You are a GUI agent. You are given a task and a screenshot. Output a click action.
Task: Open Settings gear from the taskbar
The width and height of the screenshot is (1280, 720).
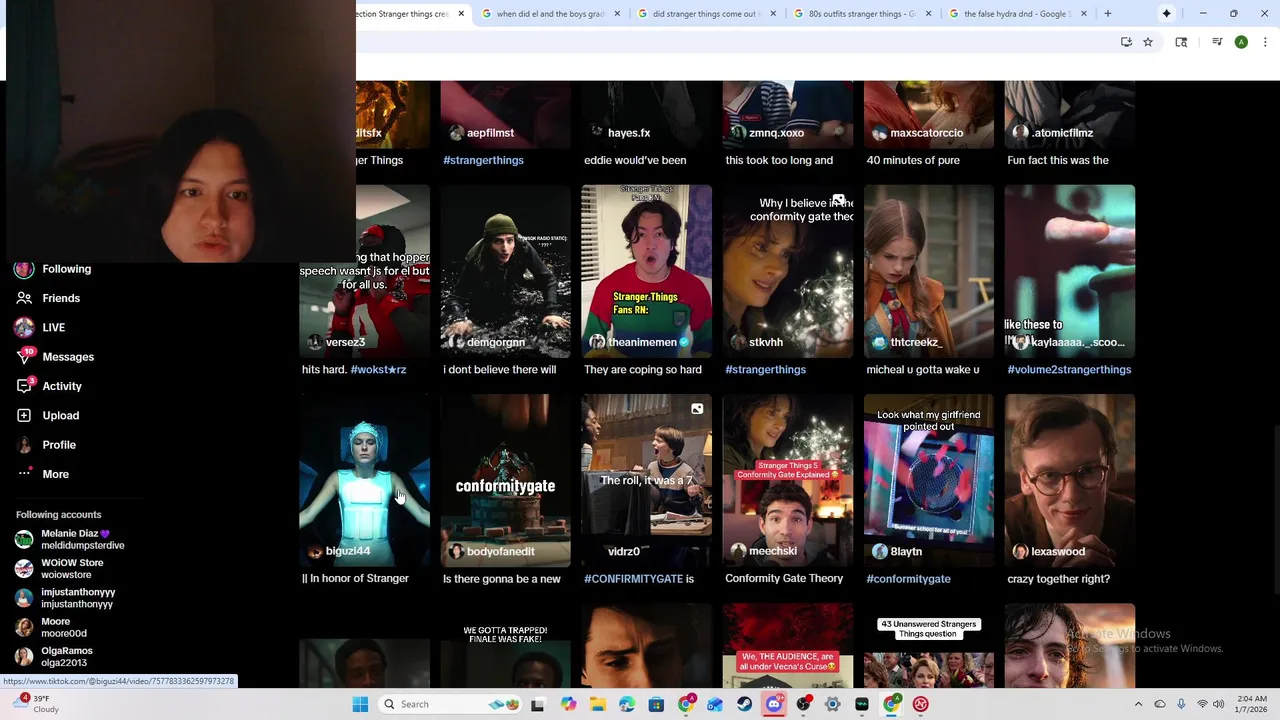tap(832, 704)
